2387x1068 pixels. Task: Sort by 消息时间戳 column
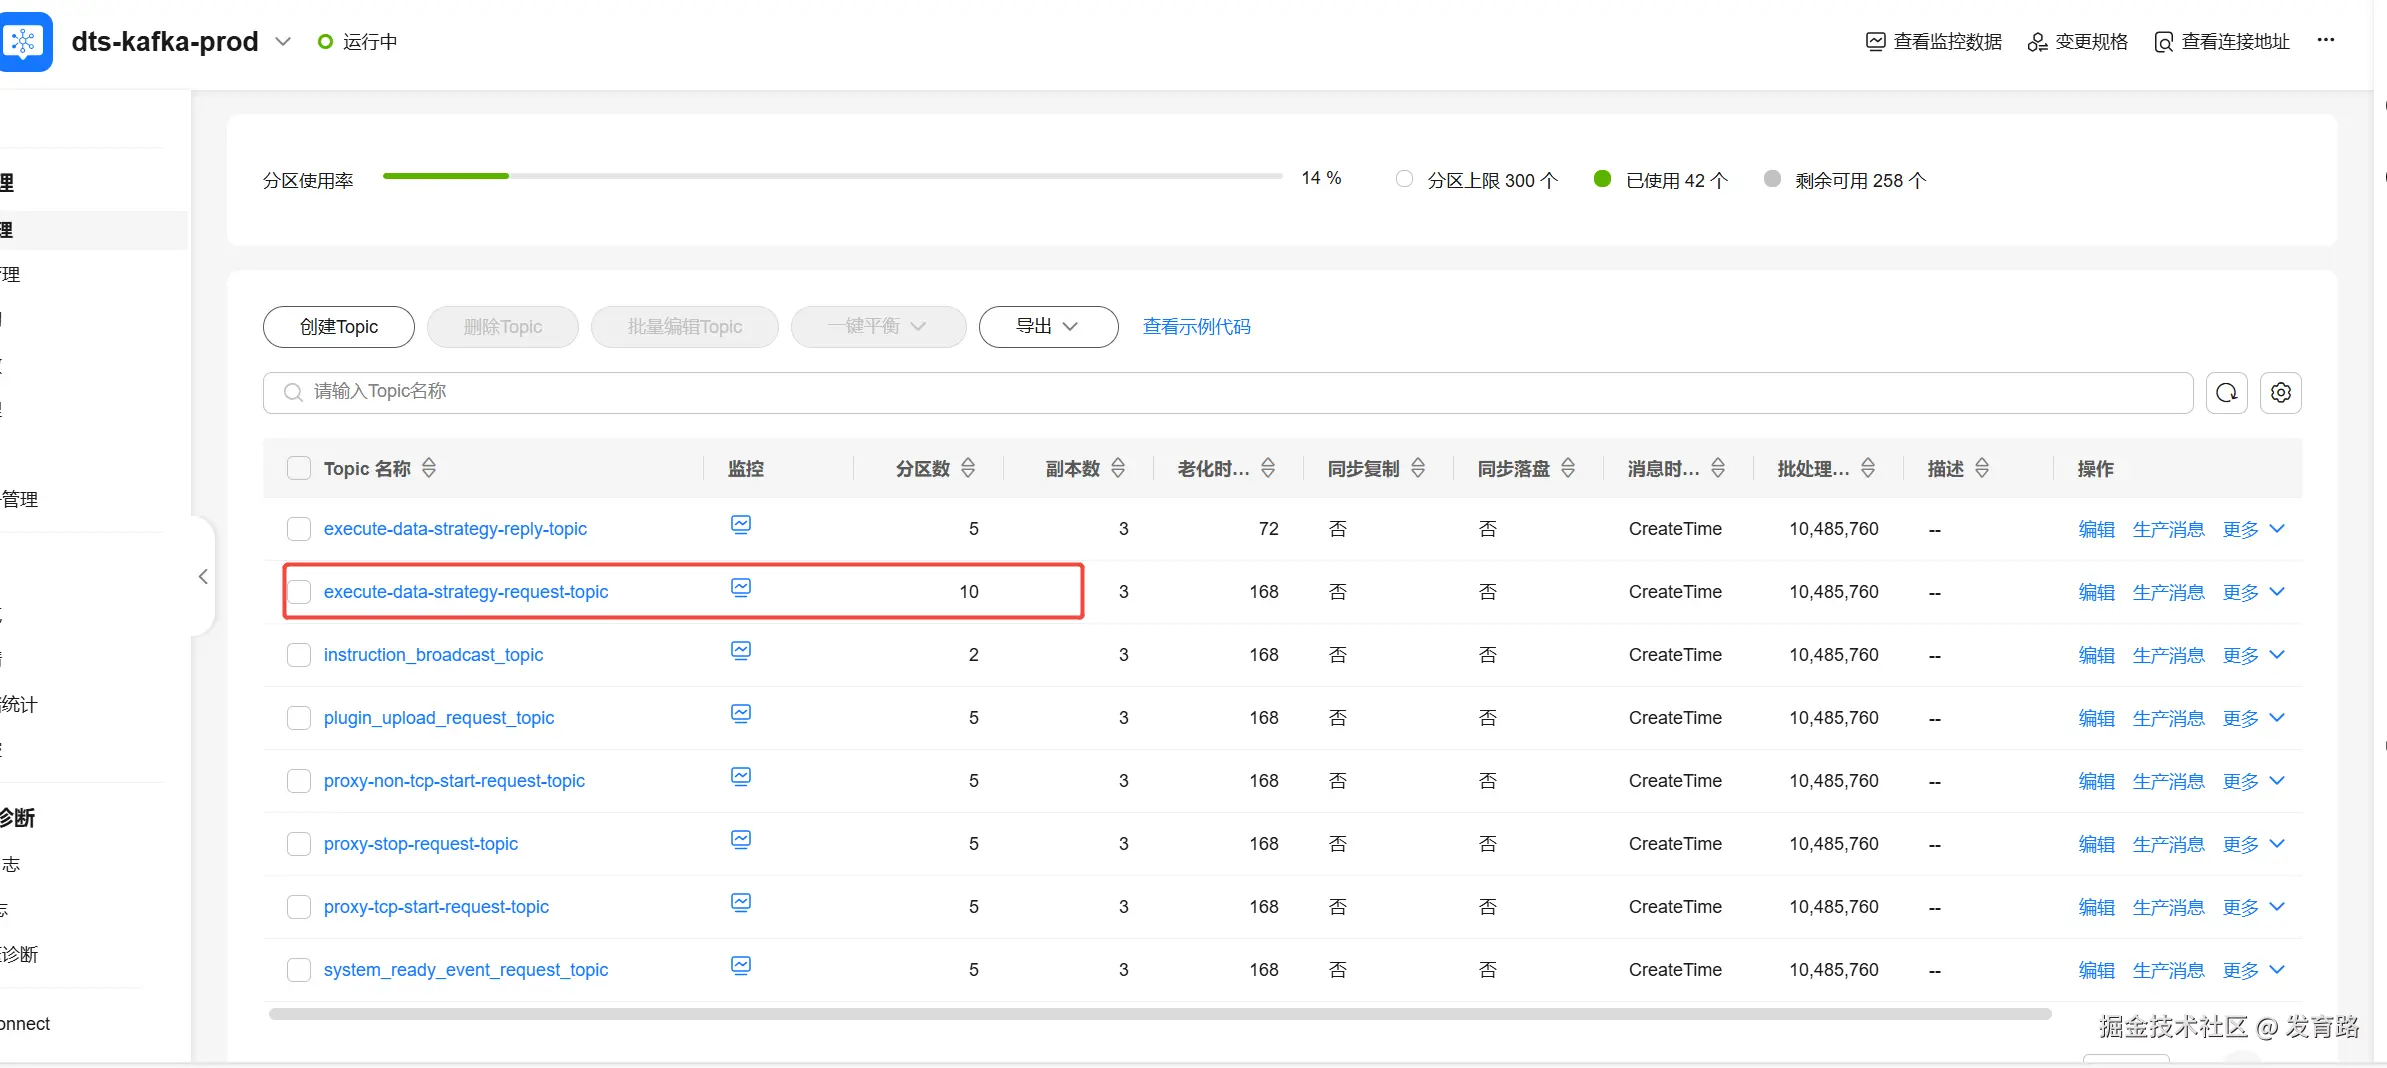(x=1718, y=468)
